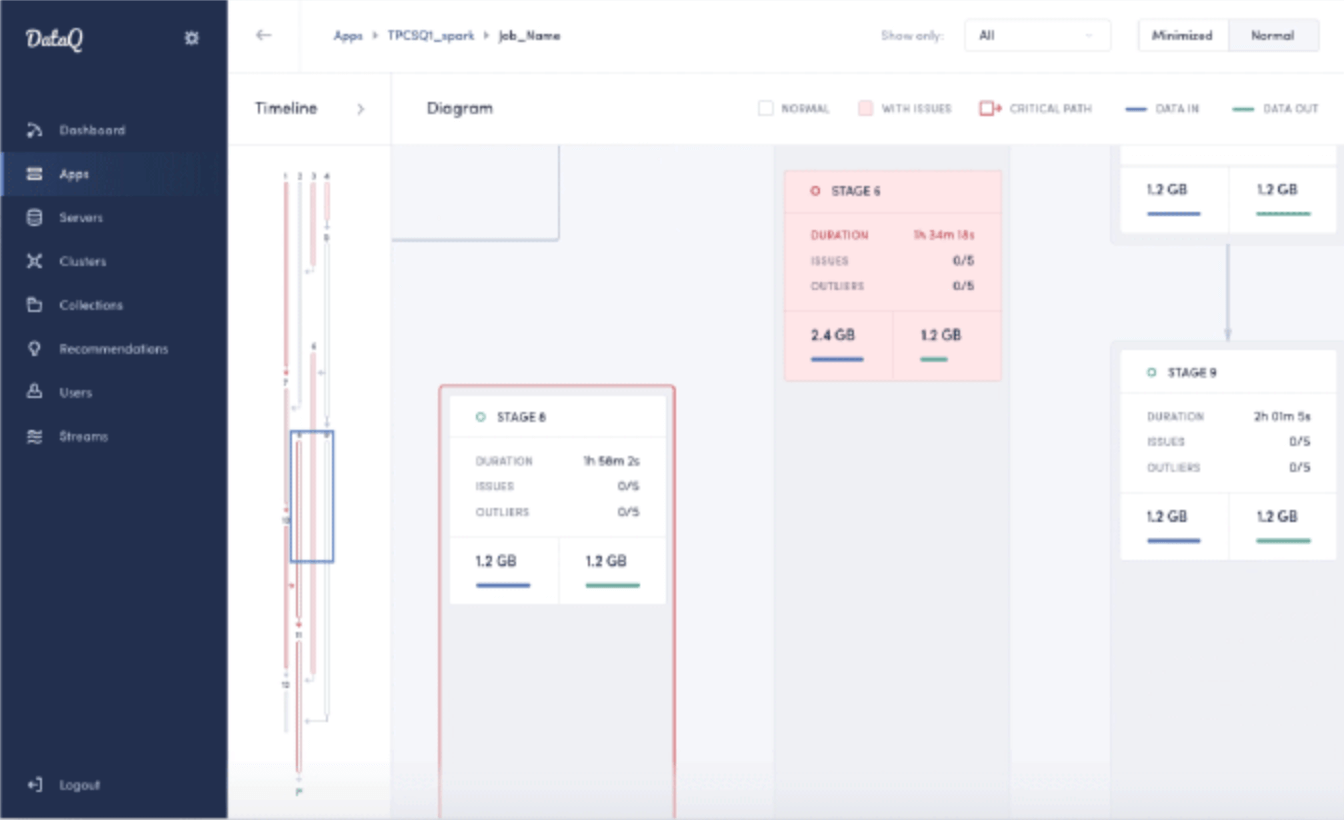This screenshot has height=820, width=1344.
Task: Click the Apps breadcrumb link
Action: pos(348,35)
